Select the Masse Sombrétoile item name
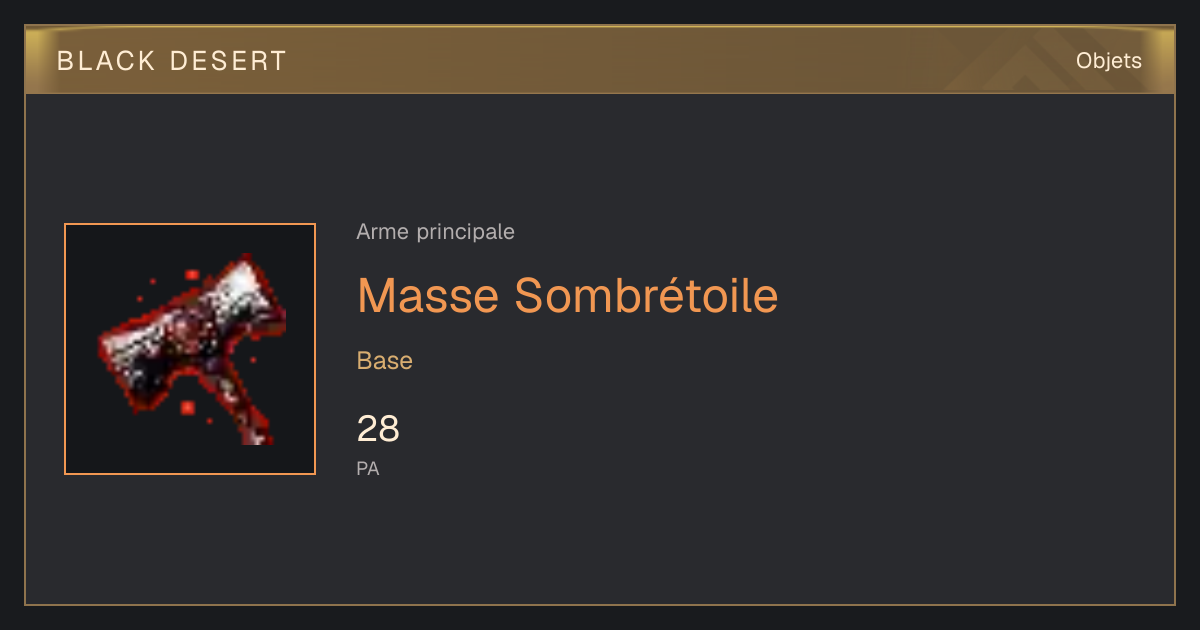1200x630 pixels. tap(567, 295)
